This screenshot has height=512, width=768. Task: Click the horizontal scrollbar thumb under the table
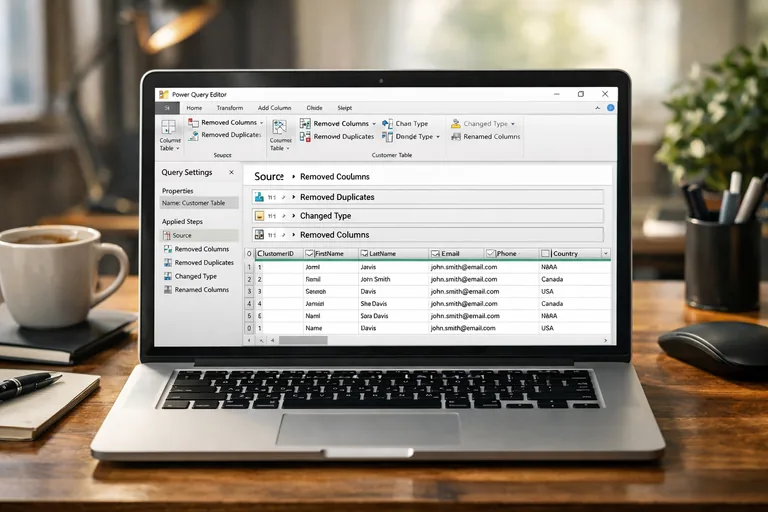click(303, 340)
